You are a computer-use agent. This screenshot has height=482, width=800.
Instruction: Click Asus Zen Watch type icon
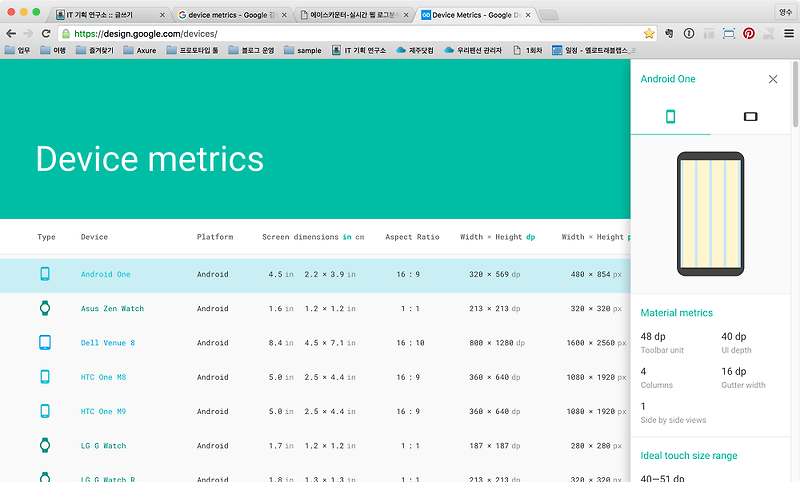pos(45,308)
